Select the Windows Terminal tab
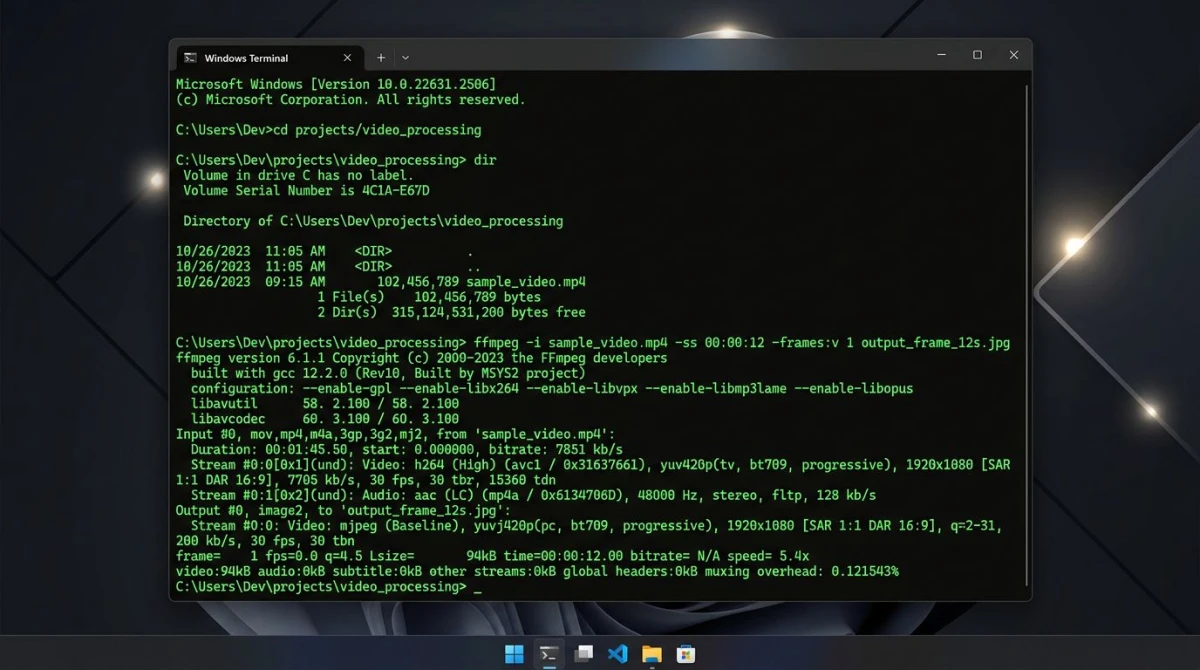1200x670 pixels. click(270, 58)
